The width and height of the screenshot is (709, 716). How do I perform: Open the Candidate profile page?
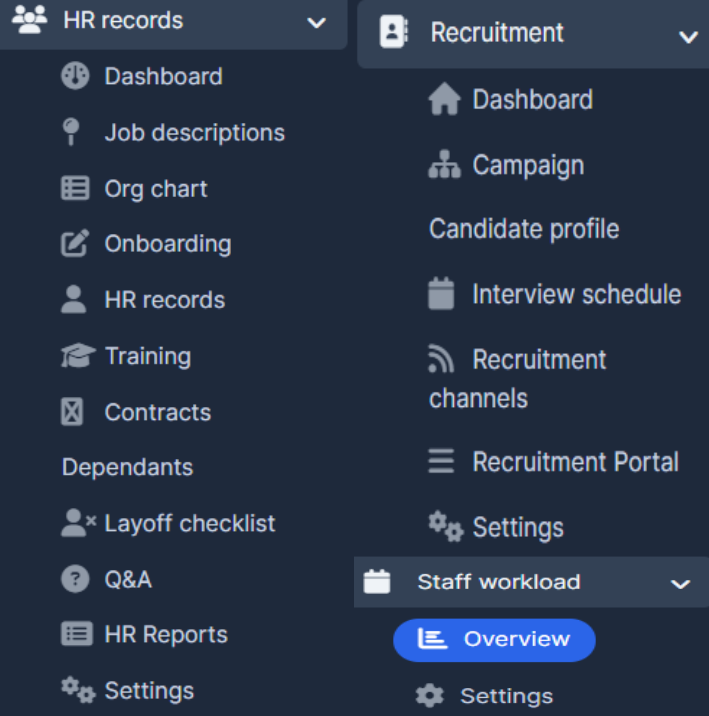pos(524,229)
